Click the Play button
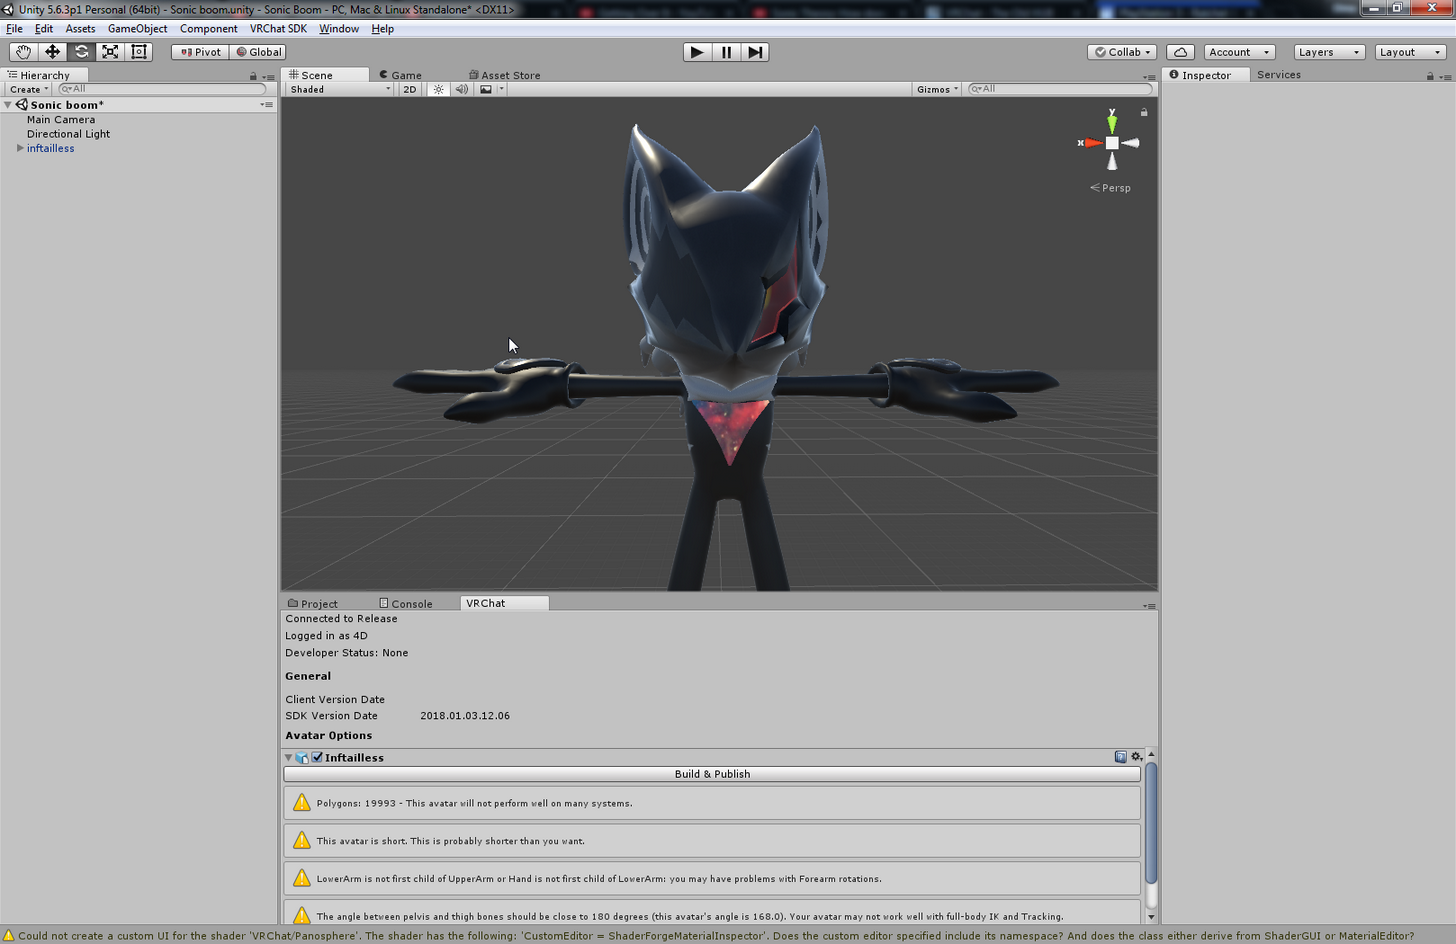This screenshot has height=944, width=1456. pos(697,52)
